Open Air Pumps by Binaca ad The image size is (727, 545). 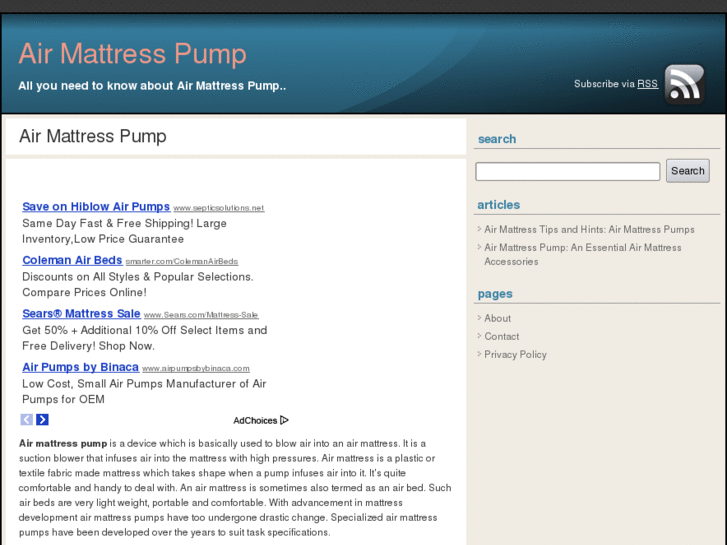pyautogui.click(x=81, y=367)
